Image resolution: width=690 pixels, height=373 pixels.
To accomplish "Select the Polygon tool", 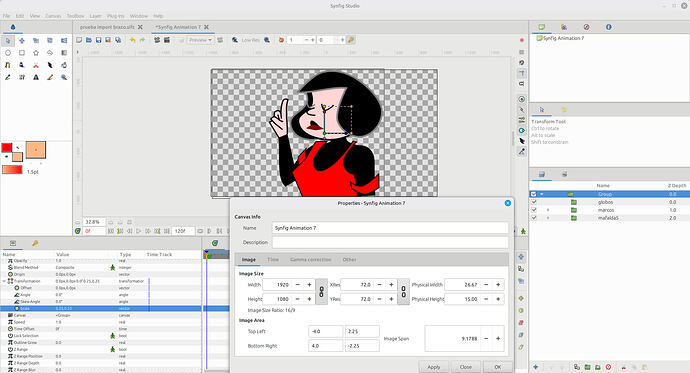I will pos(50,53).
